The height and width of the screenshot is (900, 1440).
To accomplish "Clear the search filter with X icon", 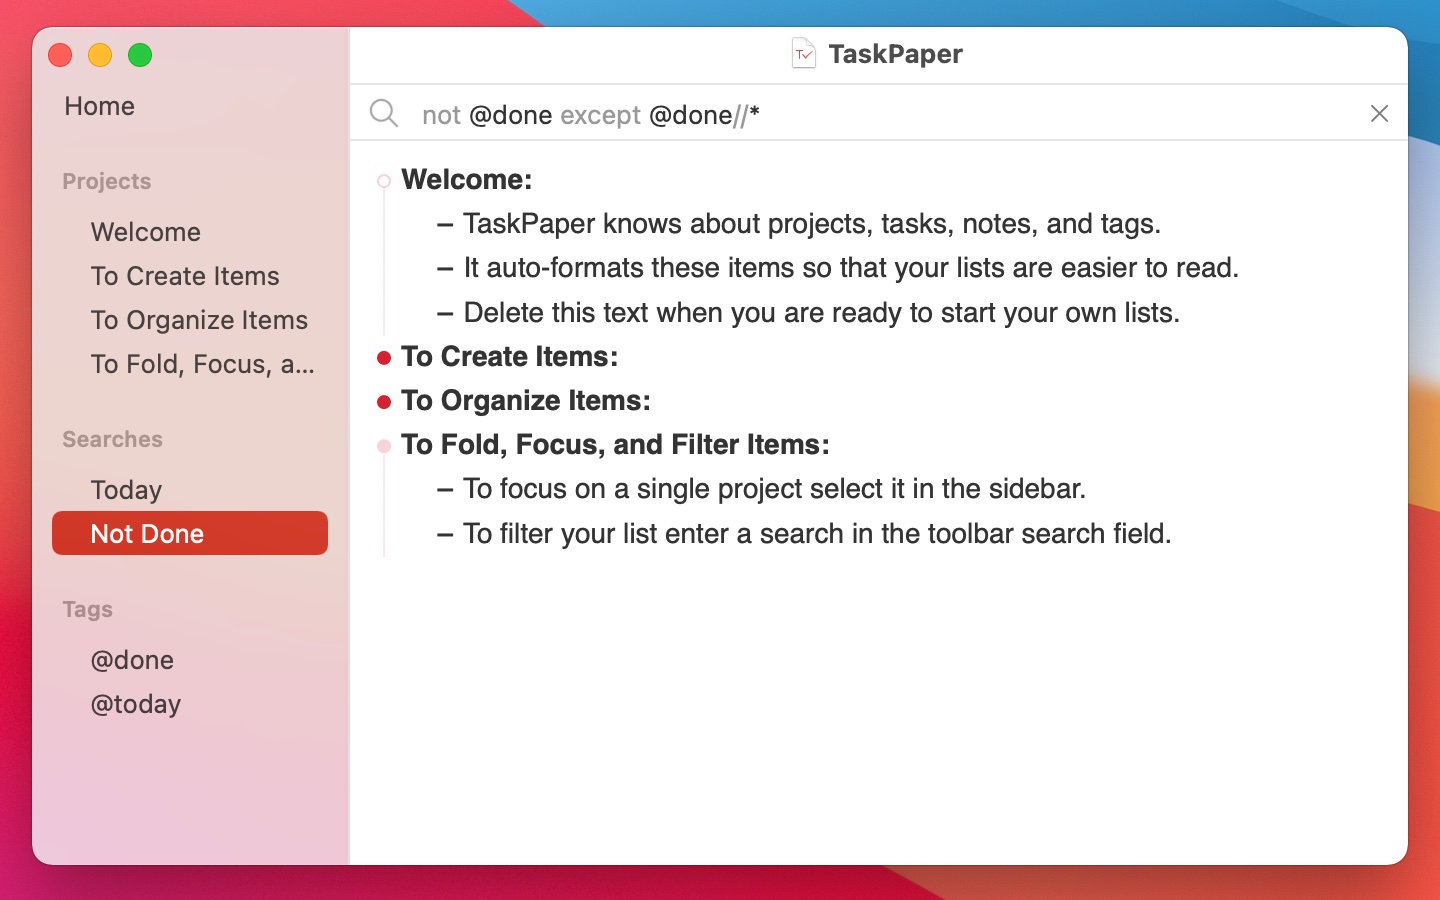I will tap(1379, 114).
